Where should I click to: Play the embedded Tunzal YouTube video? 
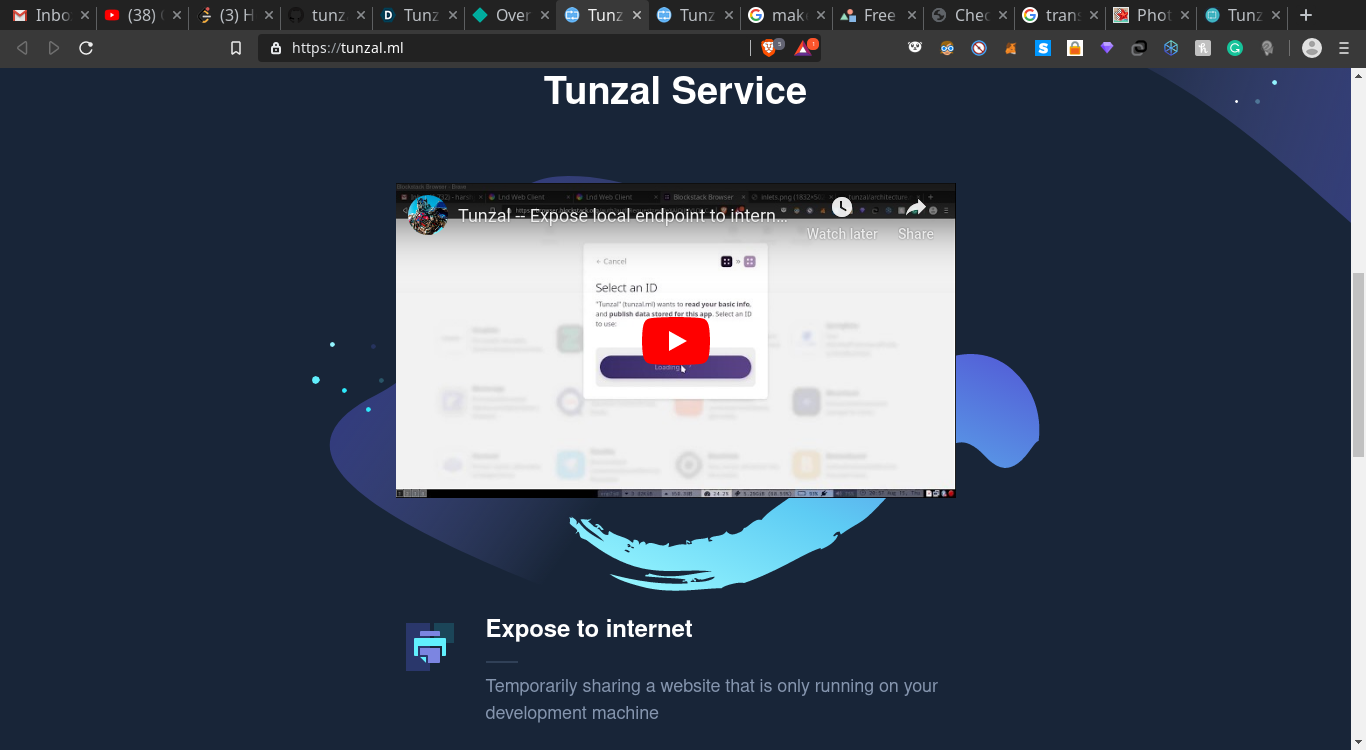(x=676, y=341)
